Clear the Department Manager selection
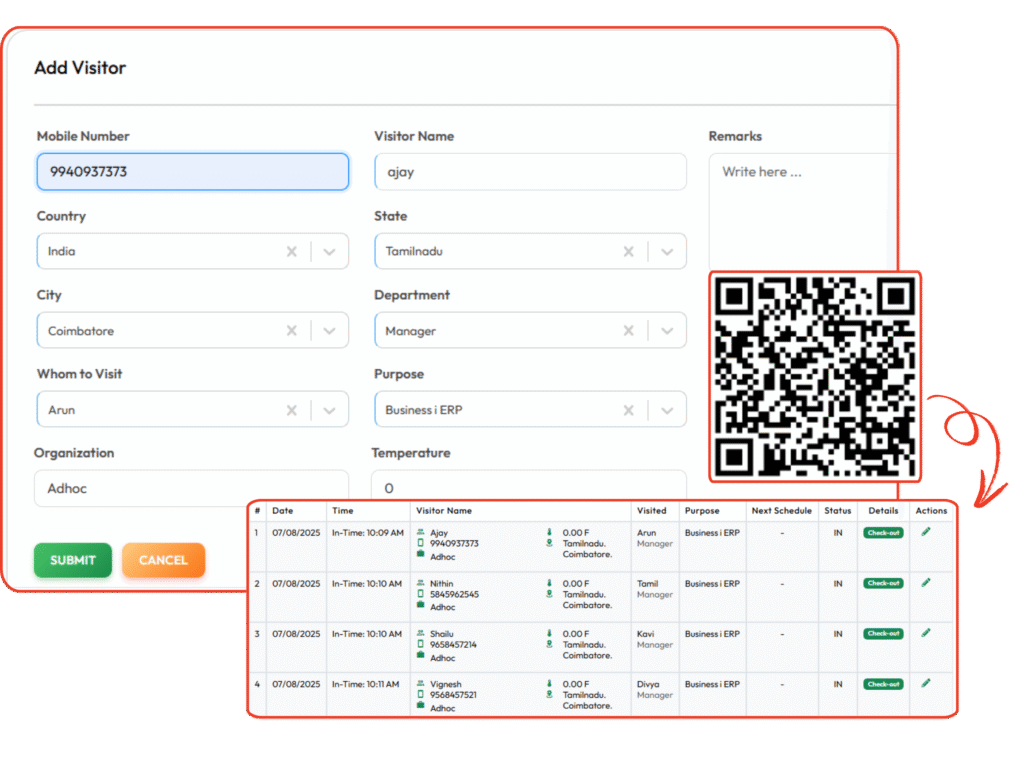1024x761 pixels. [x=629, y=331]
